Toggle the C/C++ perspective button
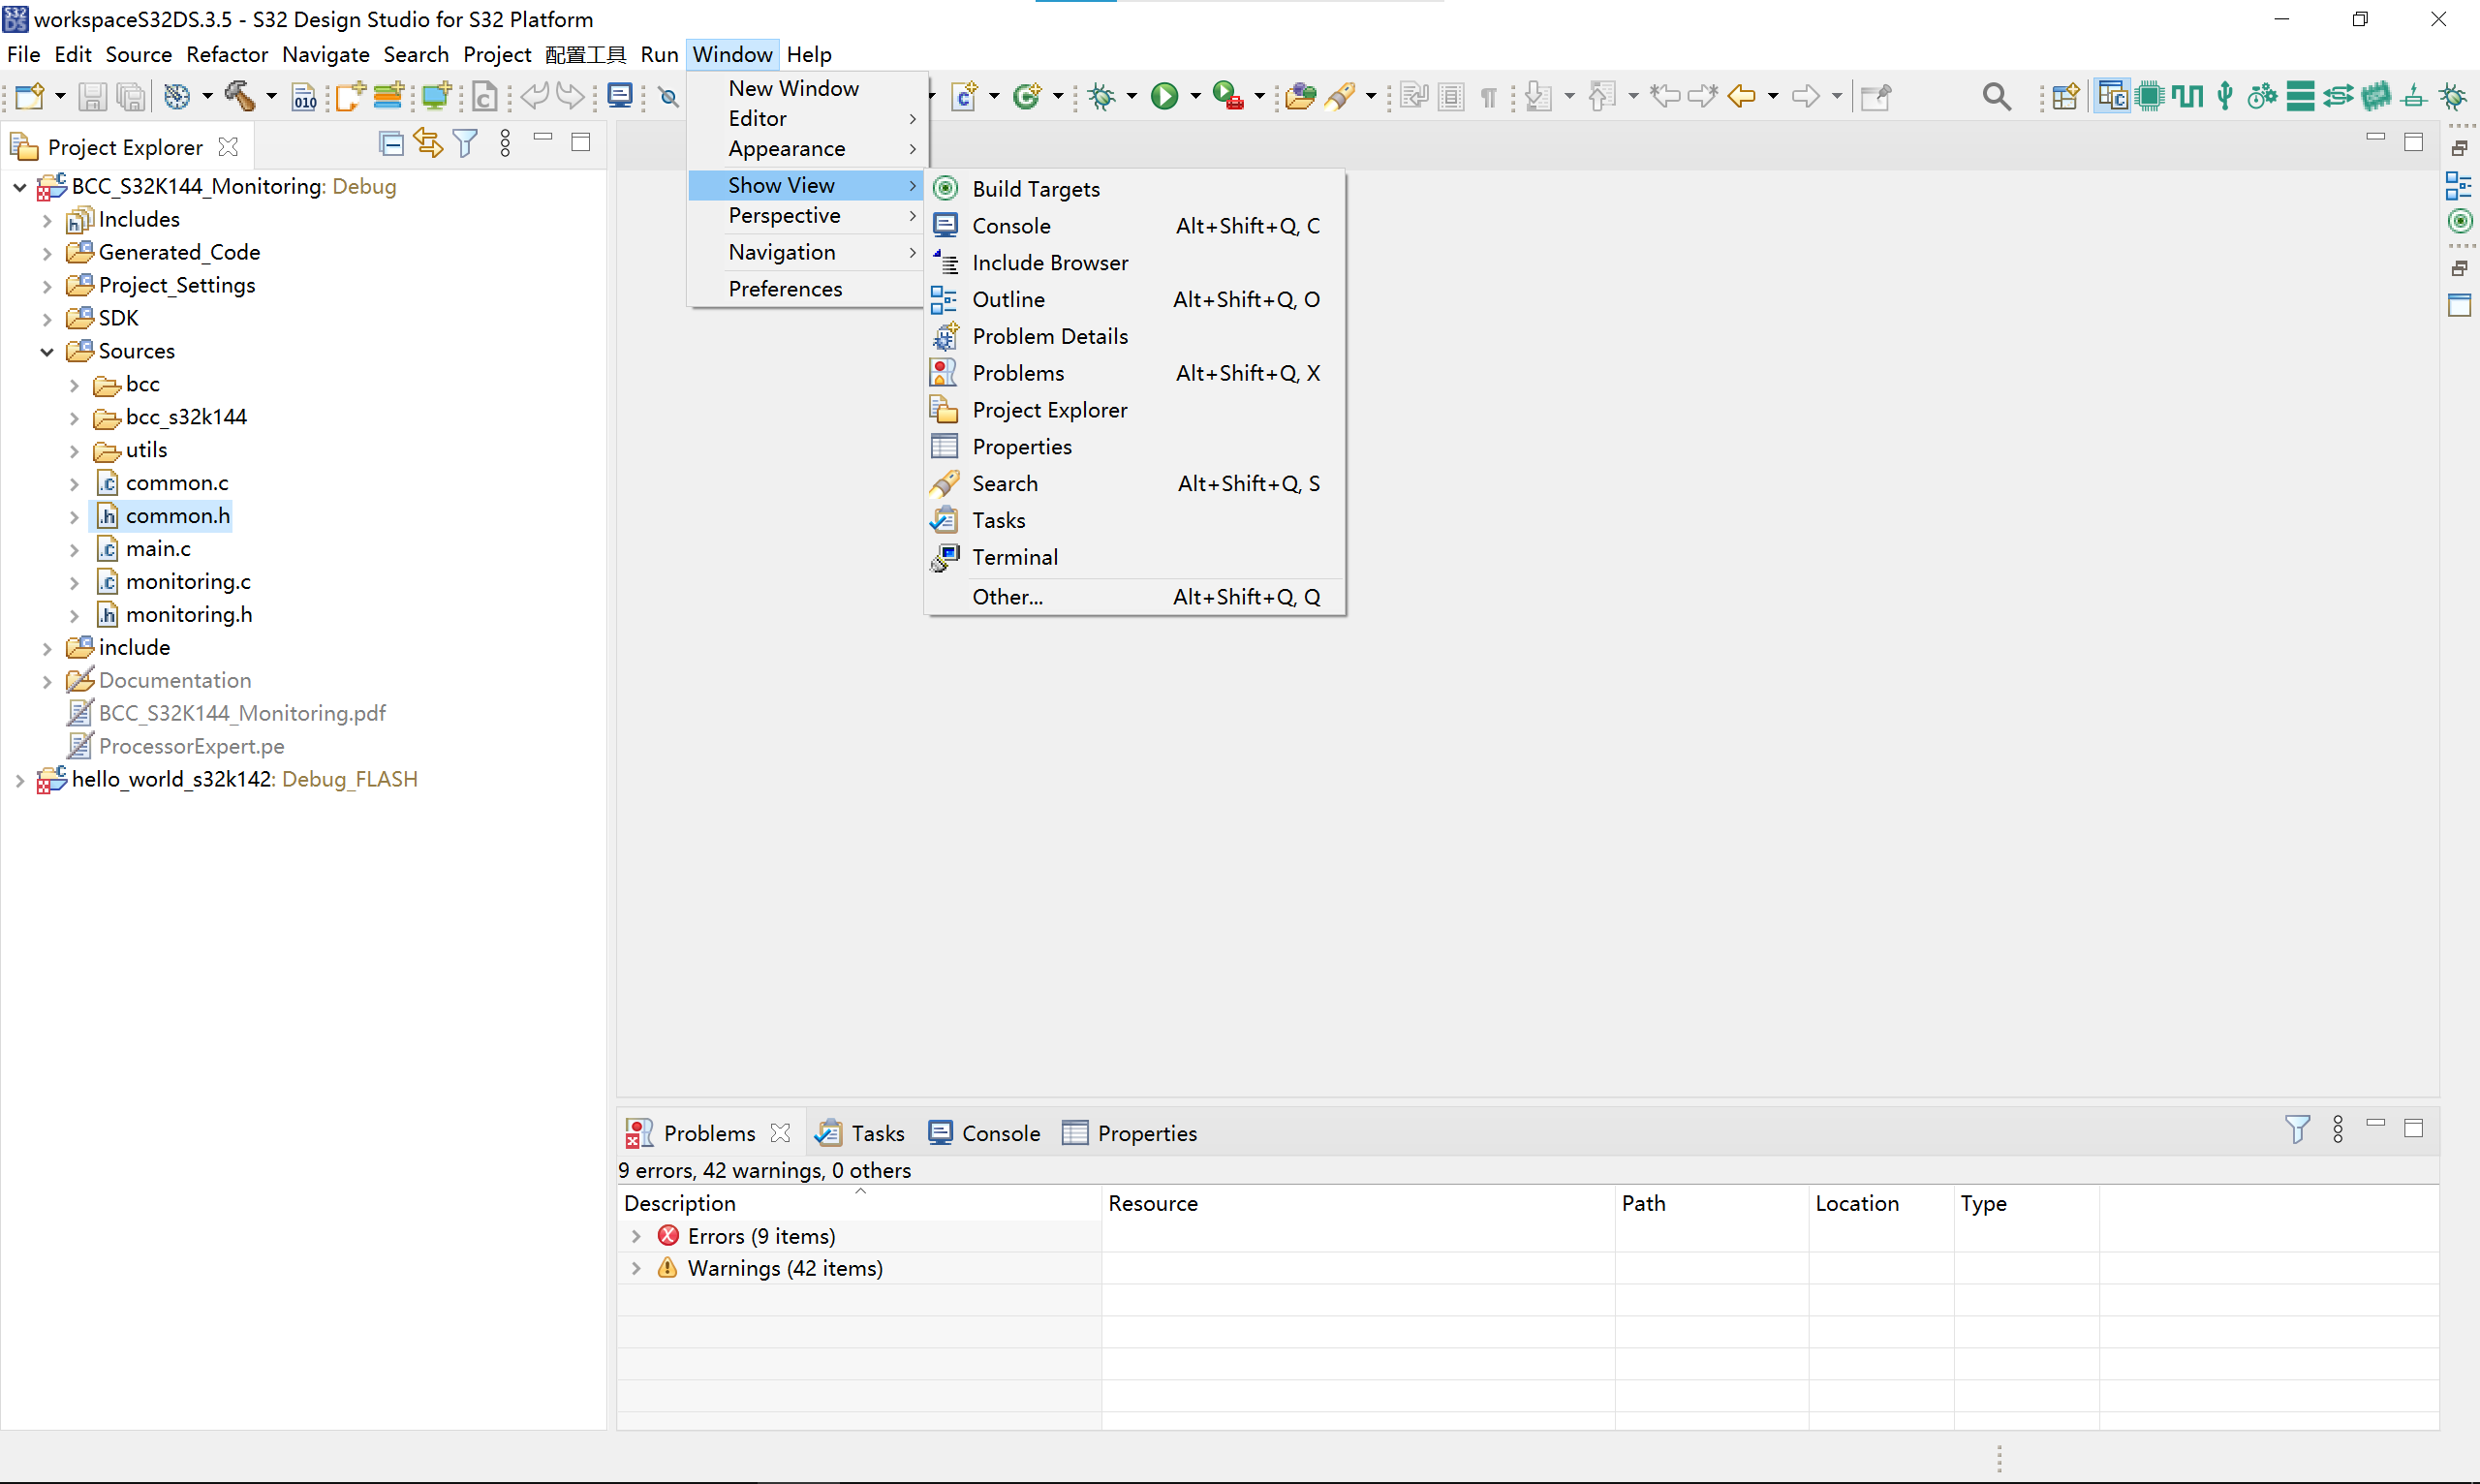 (x=2112, y=96)
